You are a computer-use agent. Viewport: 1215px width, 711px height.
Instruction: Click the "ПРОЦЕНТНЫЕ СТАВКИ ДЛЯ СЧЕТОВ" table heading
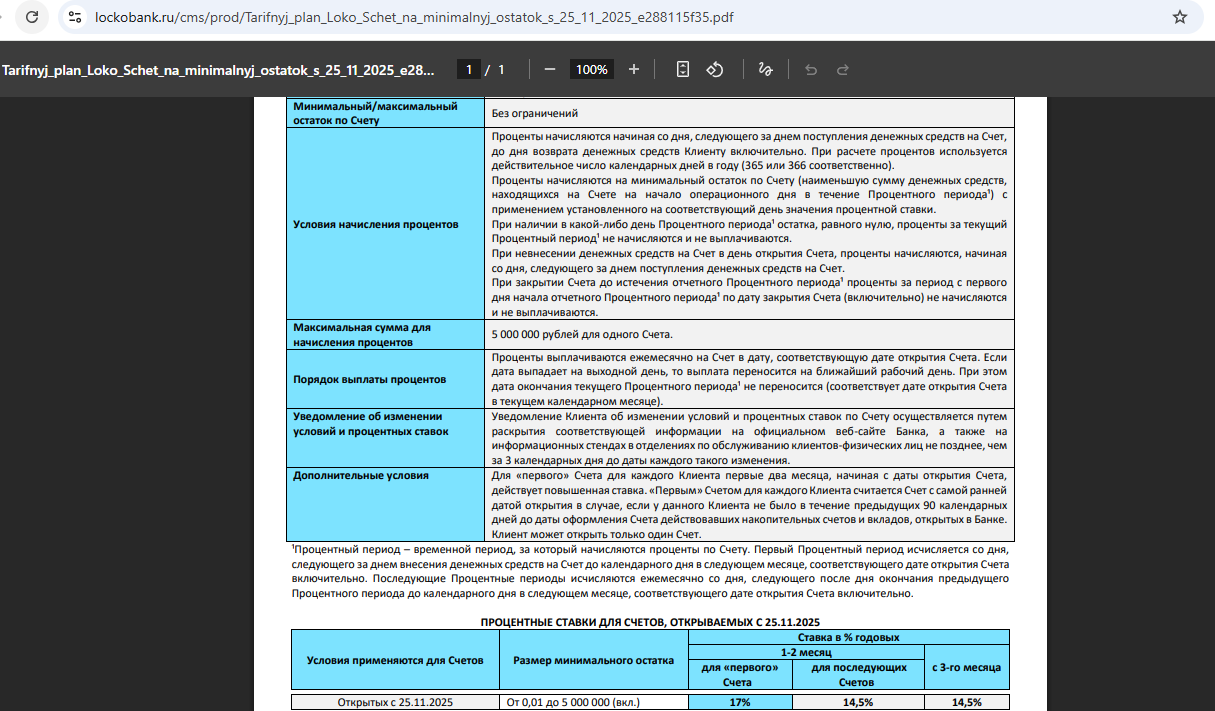[x=650, y=621]
